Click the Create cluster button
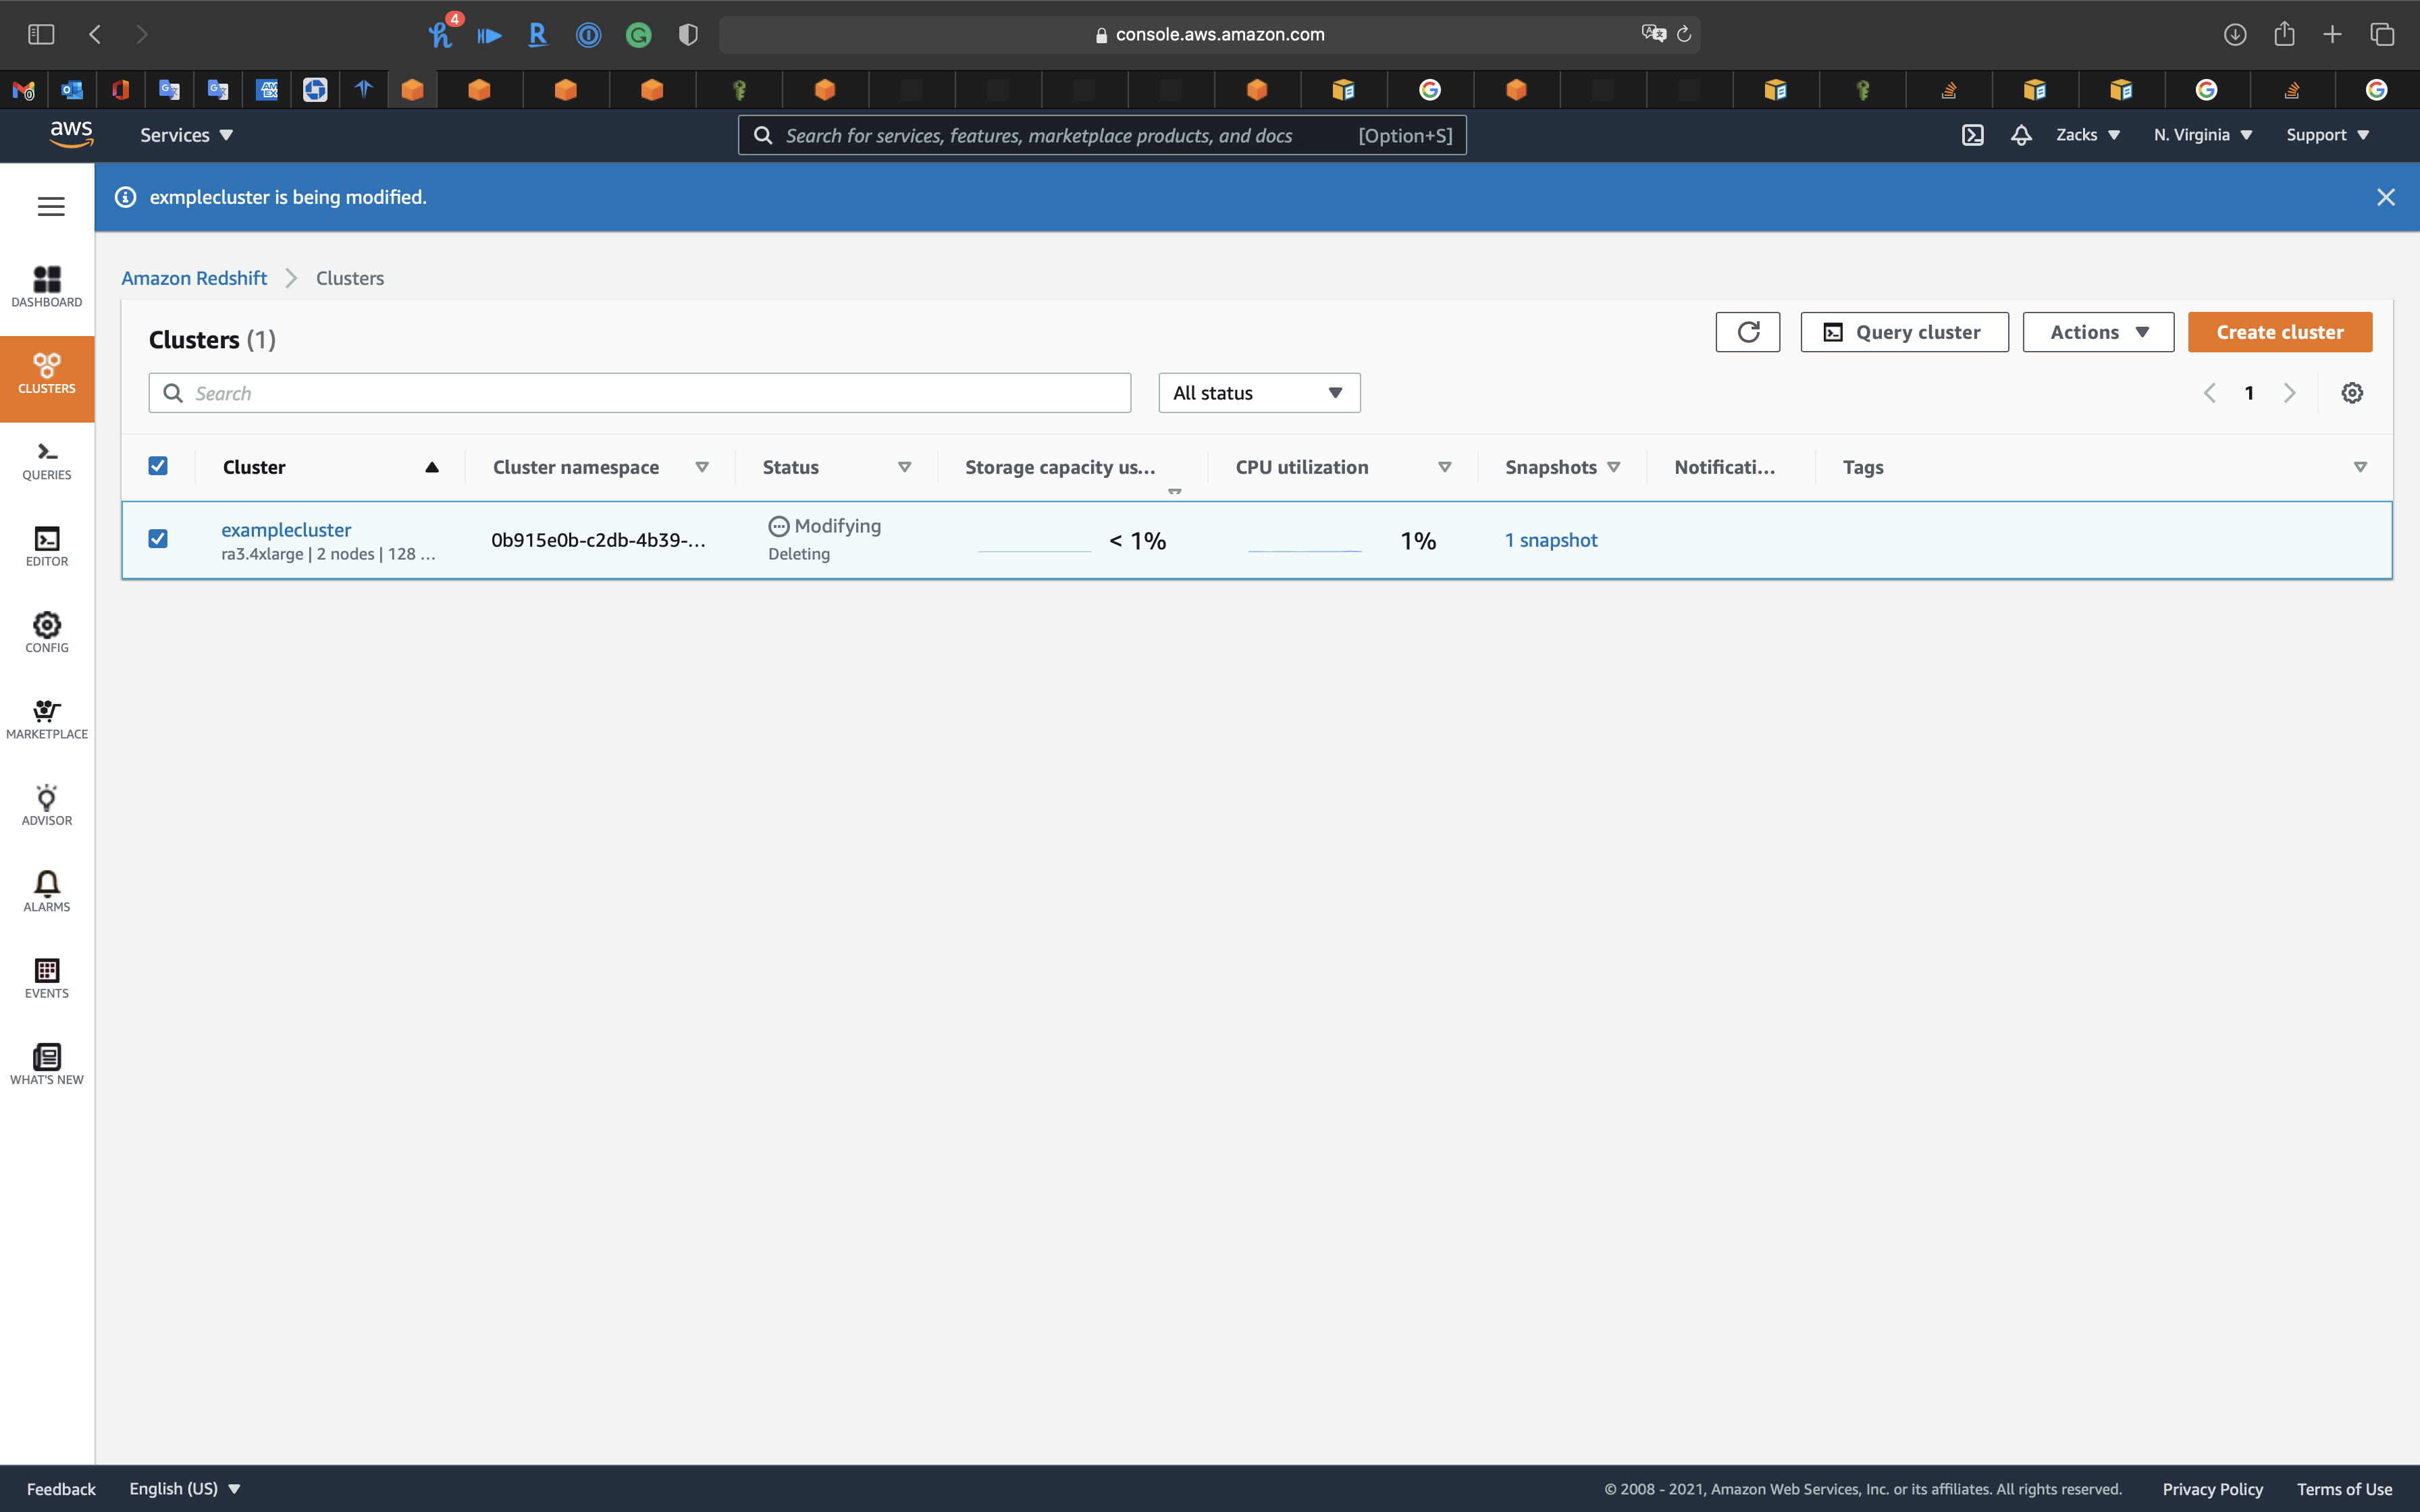Screen dimensions: 2420x1512 2279,332
